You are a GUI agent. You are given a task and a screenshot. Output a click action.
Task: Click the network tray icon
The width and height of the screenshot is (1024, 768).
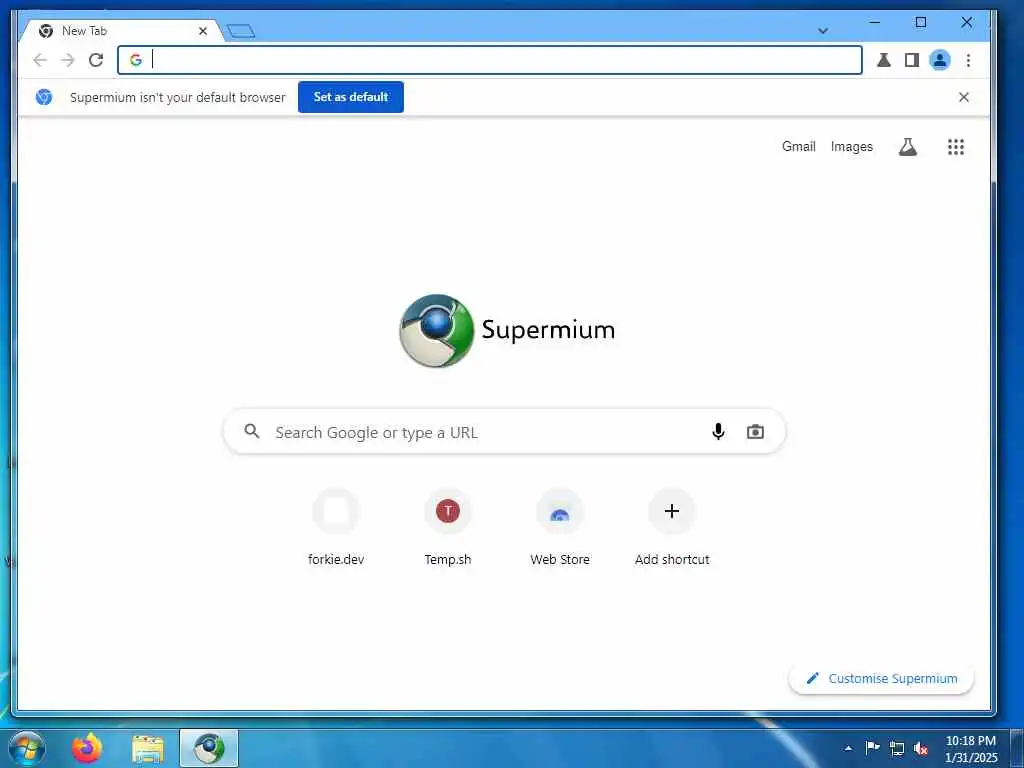897,748
